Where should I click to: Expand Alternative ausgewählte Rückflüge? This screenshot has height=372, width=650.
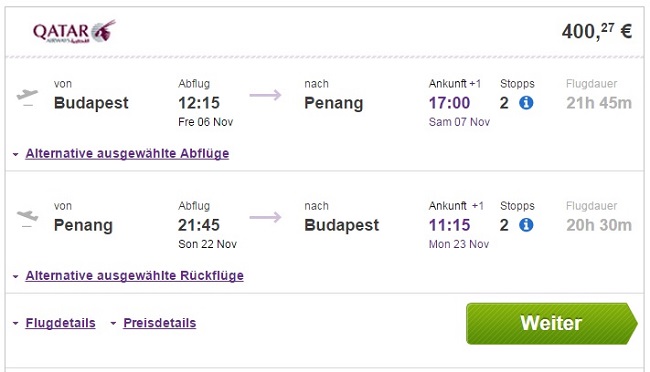(134, 275)
